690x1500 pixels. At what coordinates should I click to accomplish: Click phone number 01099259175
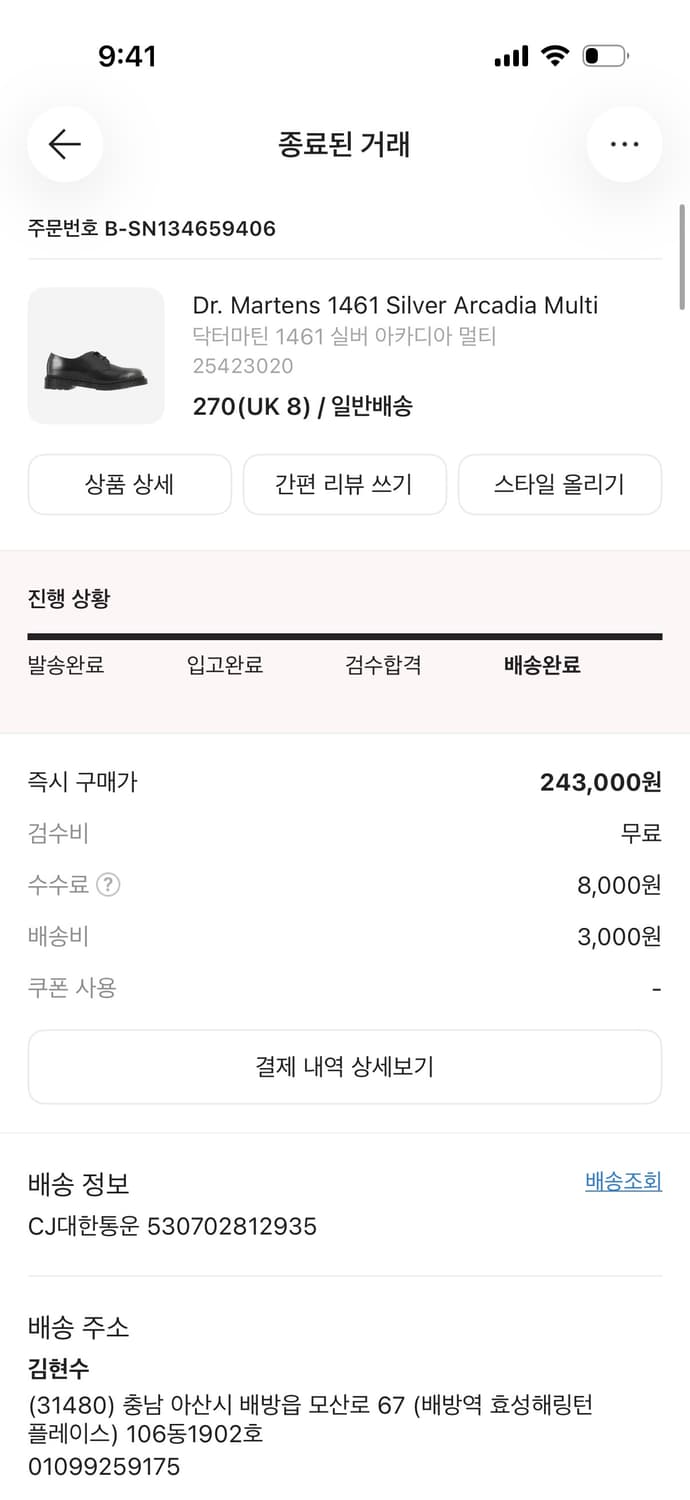coord(100,1468)
